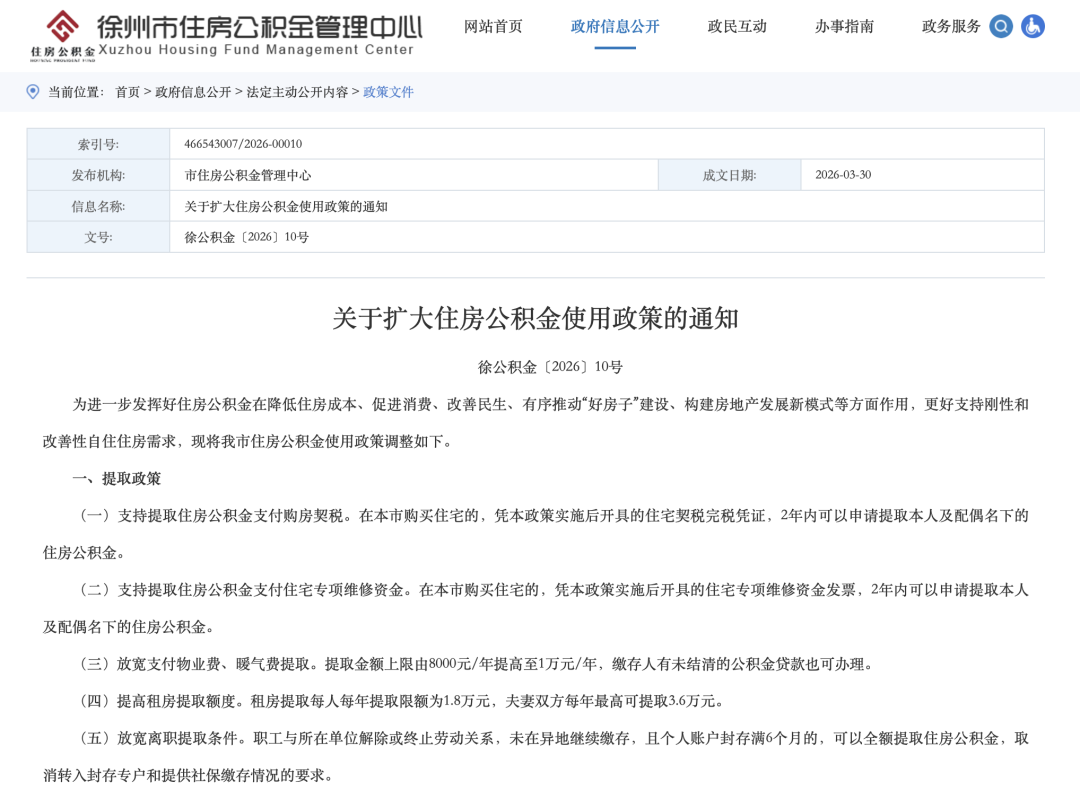Open the 法定主动公开内容 breadcrumb link
Viewport: 1080px width, 791px height.
(297, 92)
